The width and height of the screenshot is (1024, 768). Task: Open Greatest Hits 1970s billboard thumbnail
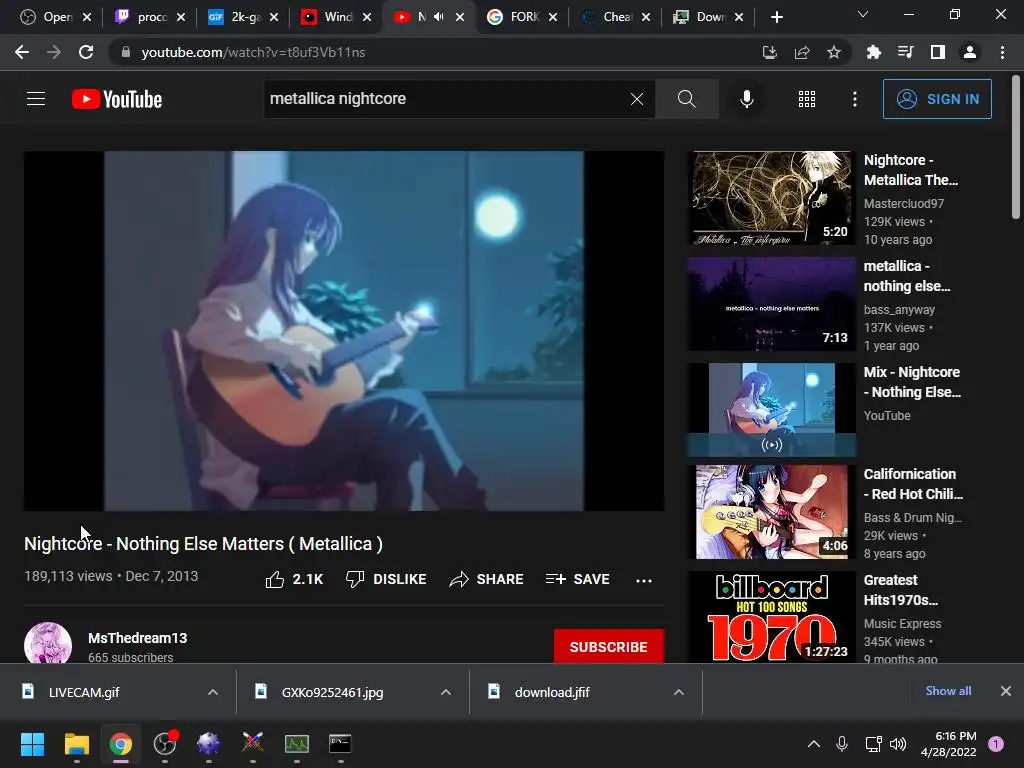tap(772, 616)
